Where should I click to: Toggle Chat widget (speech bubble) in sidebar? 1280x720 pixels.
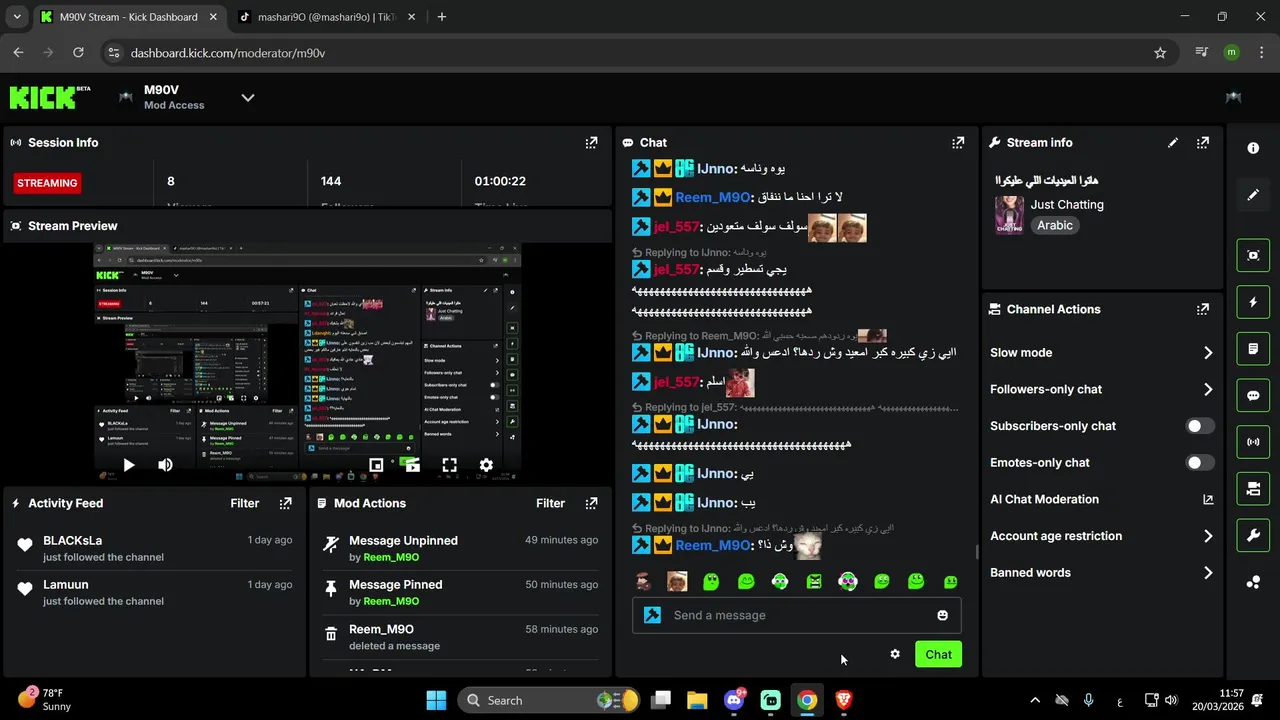click(1253, 395)
